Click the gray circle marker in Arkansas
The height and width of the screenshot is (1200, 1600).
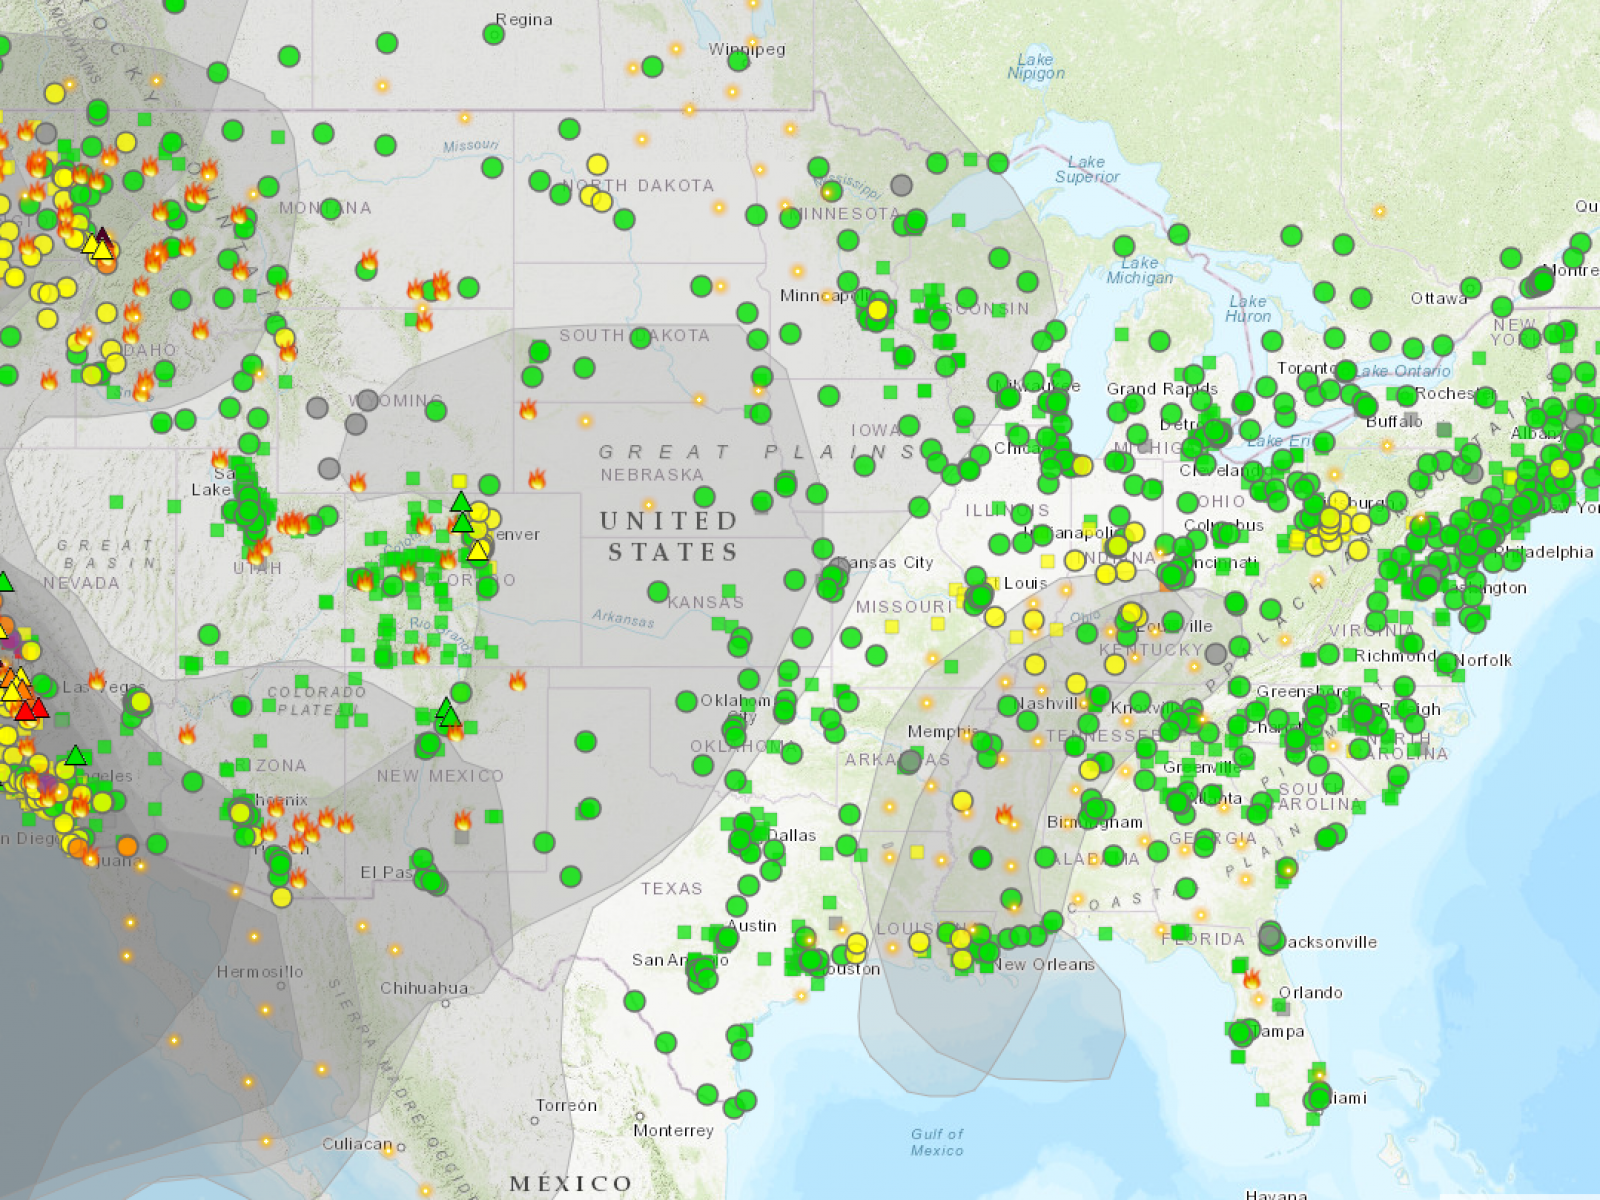909,762
